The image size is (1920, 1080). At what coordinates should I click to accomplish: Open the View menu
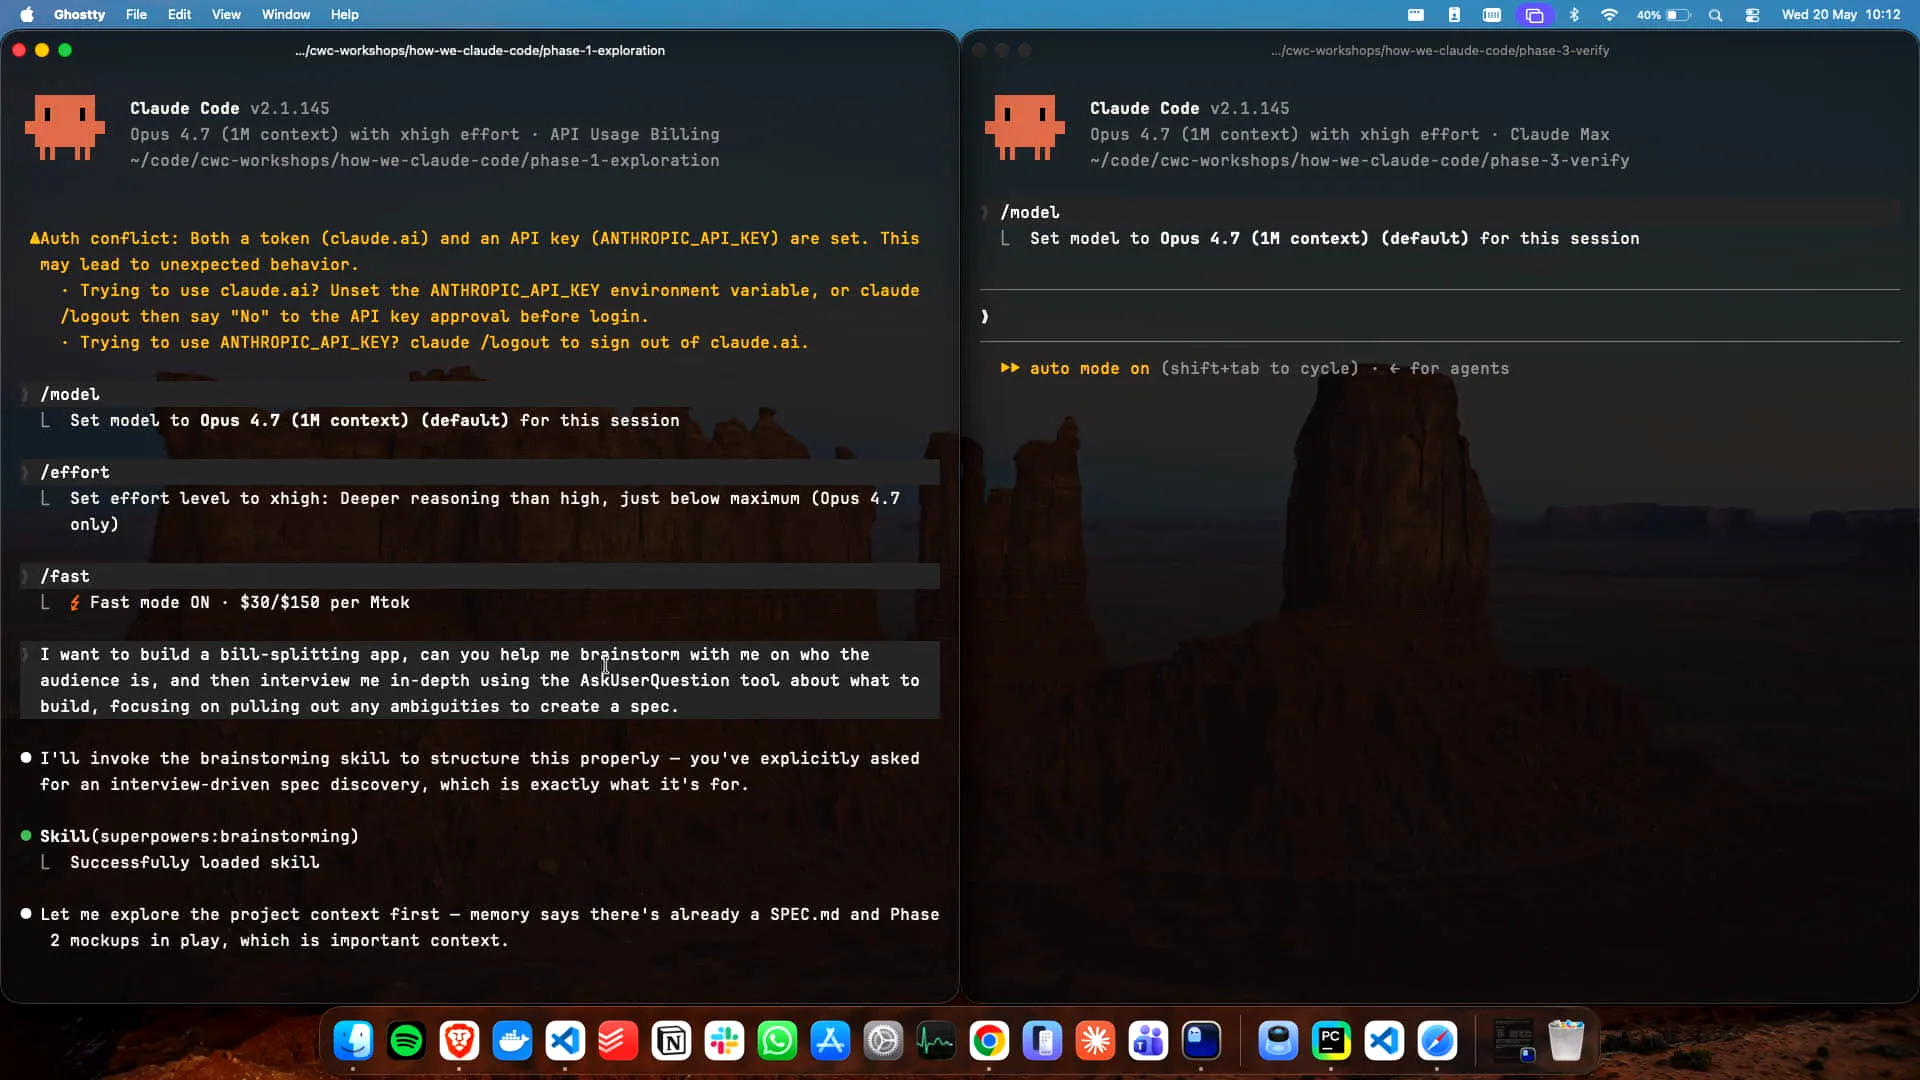(x=226, y=15)
